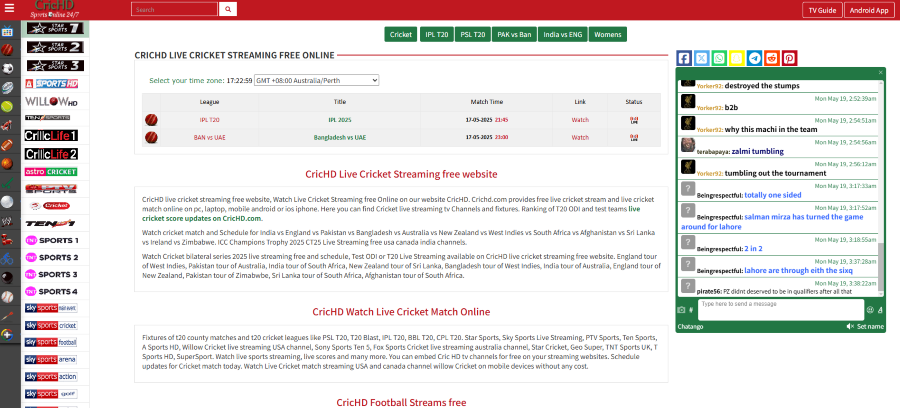The height and width of the screenshot is (408, 900).
Task: Open the Cricket category tab
Action: pos(401,34)
